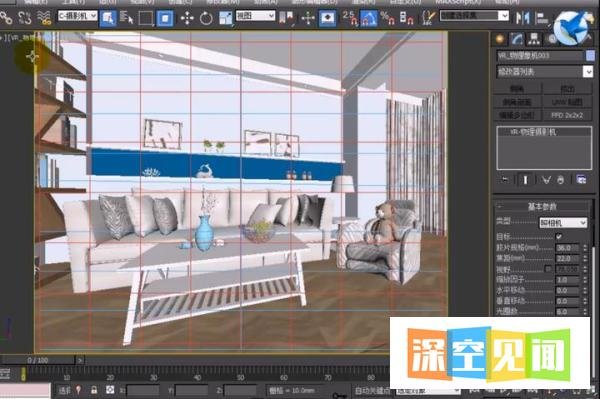Toggle Window/Crossing selection mode

165,18
